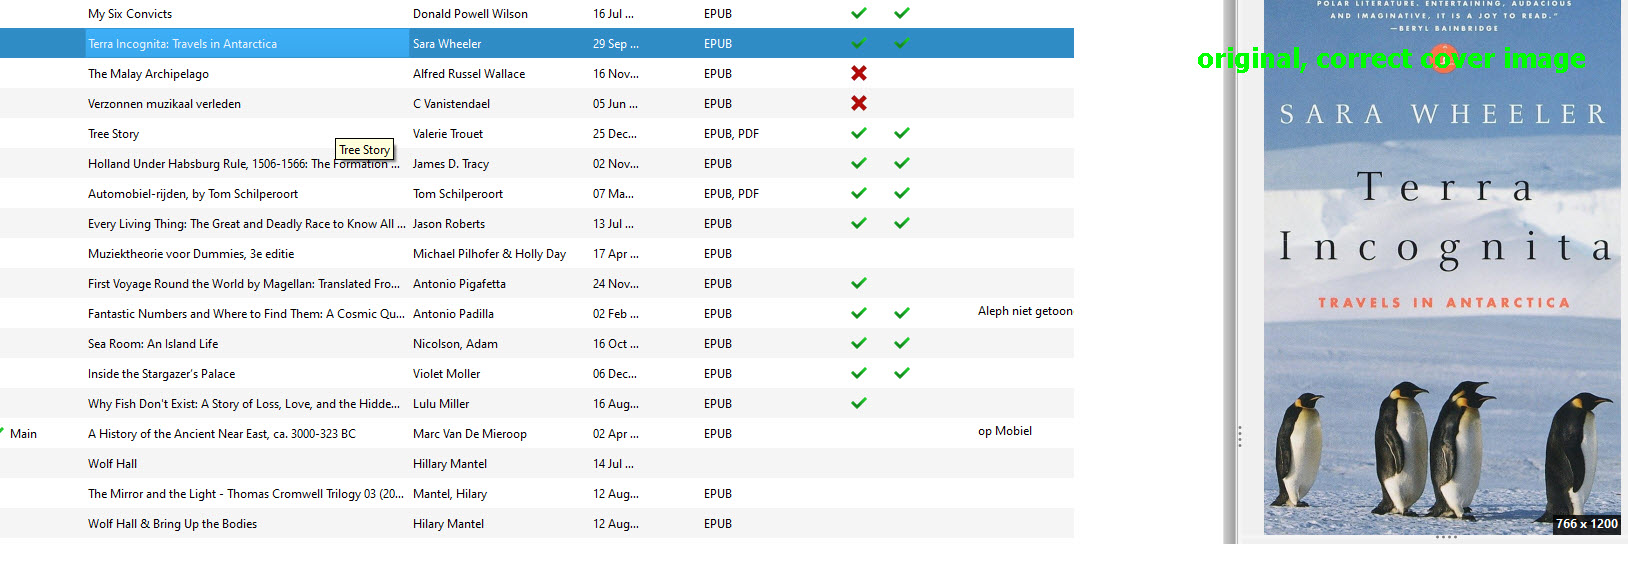Click the horizontal splitter dots below the cover
1628x568 pixels.
1446,537
